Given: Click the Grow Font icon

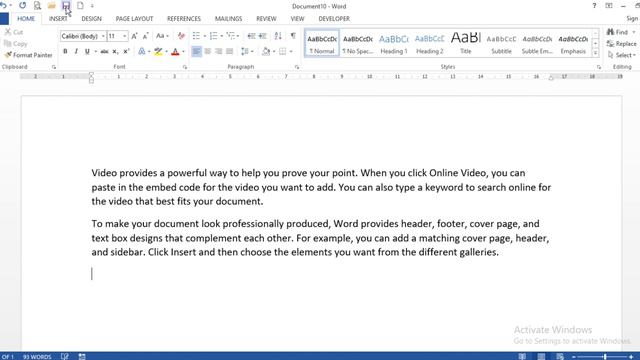Looking at the screenshot, I should (x=134, y=36).
